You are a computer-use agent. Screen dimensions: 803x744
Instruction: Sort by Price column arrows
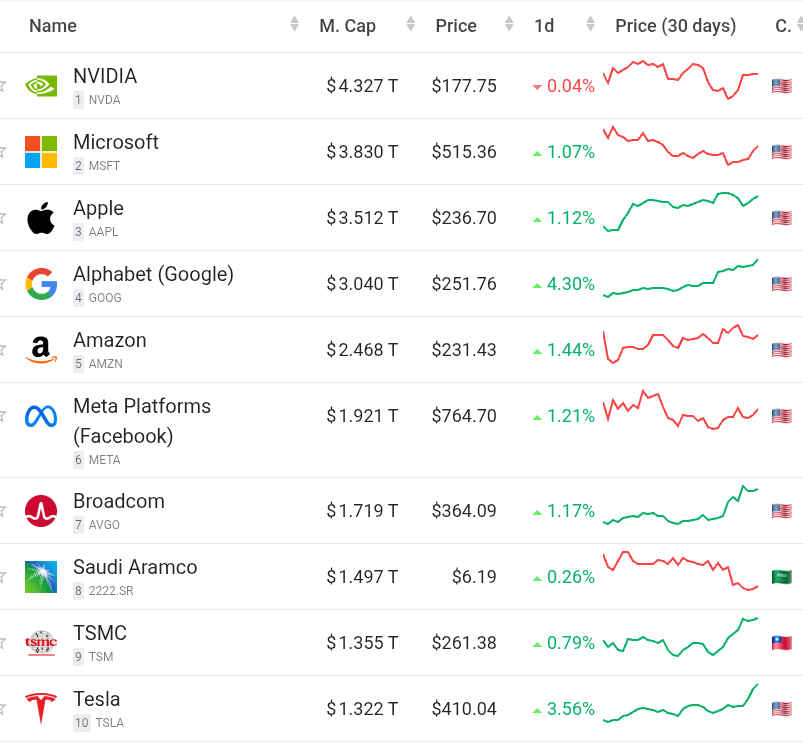510,25
